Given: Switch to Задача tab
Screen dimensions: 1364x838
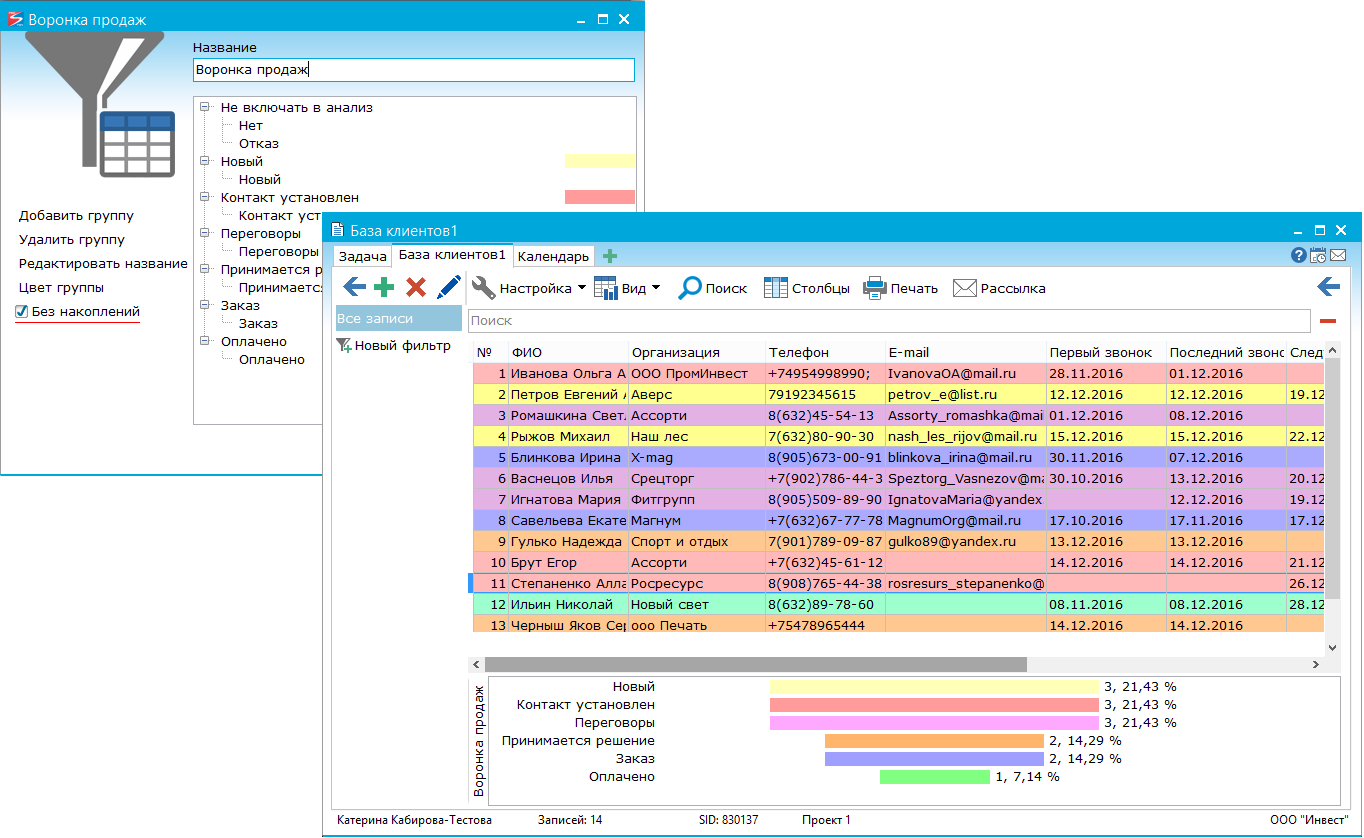Looking at the screenshot, I should [362, 256].
